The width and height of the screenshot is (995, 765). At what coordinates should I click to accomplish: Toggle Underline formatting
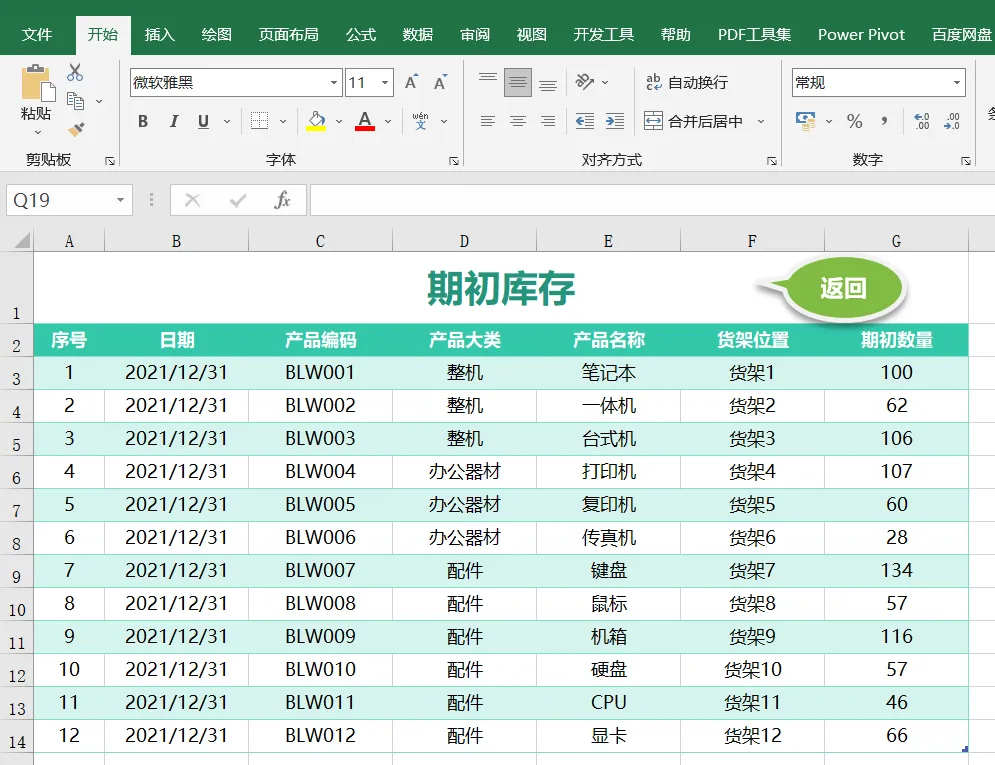pyautogui.click(x=203, y=121)
